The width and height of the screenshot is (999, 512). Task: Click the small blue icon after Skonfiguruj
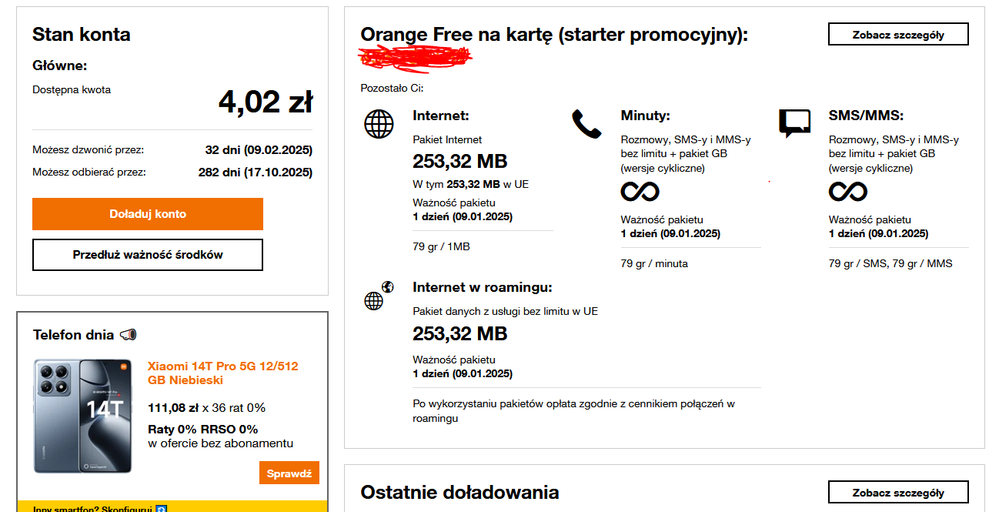(161, 508)
